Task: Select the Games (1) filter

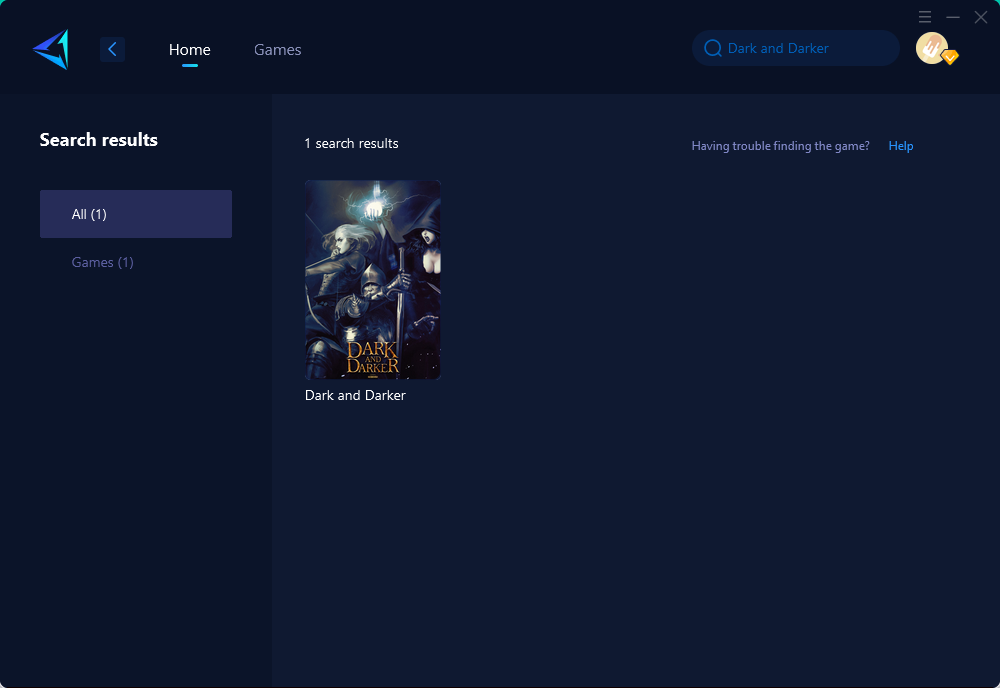Action: [x=103, y=262]
